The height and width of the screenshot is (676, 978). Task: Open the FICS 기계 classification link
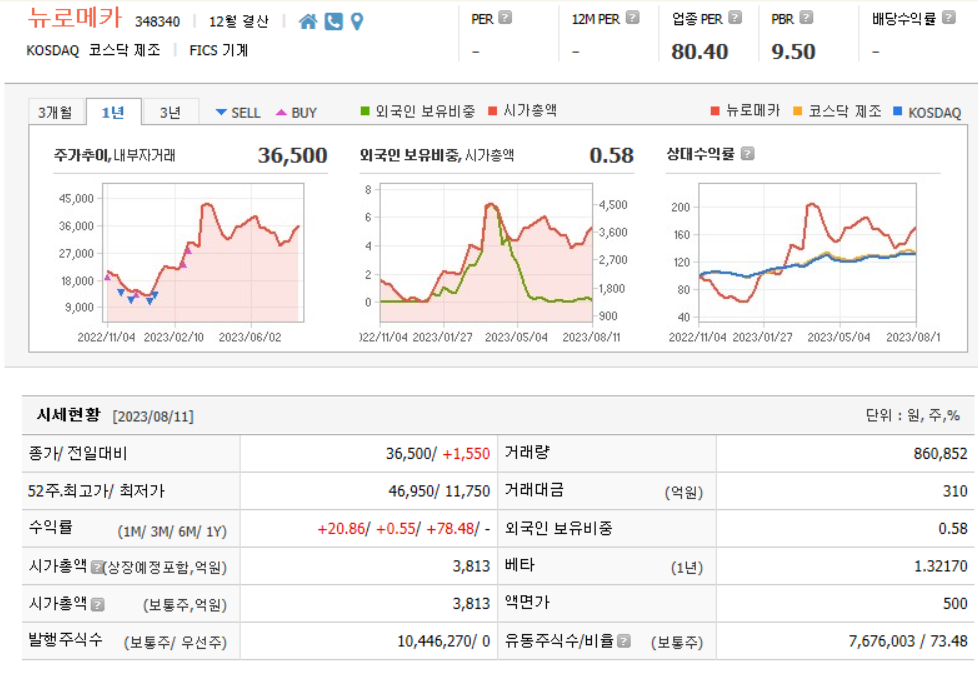coord(218,48)
